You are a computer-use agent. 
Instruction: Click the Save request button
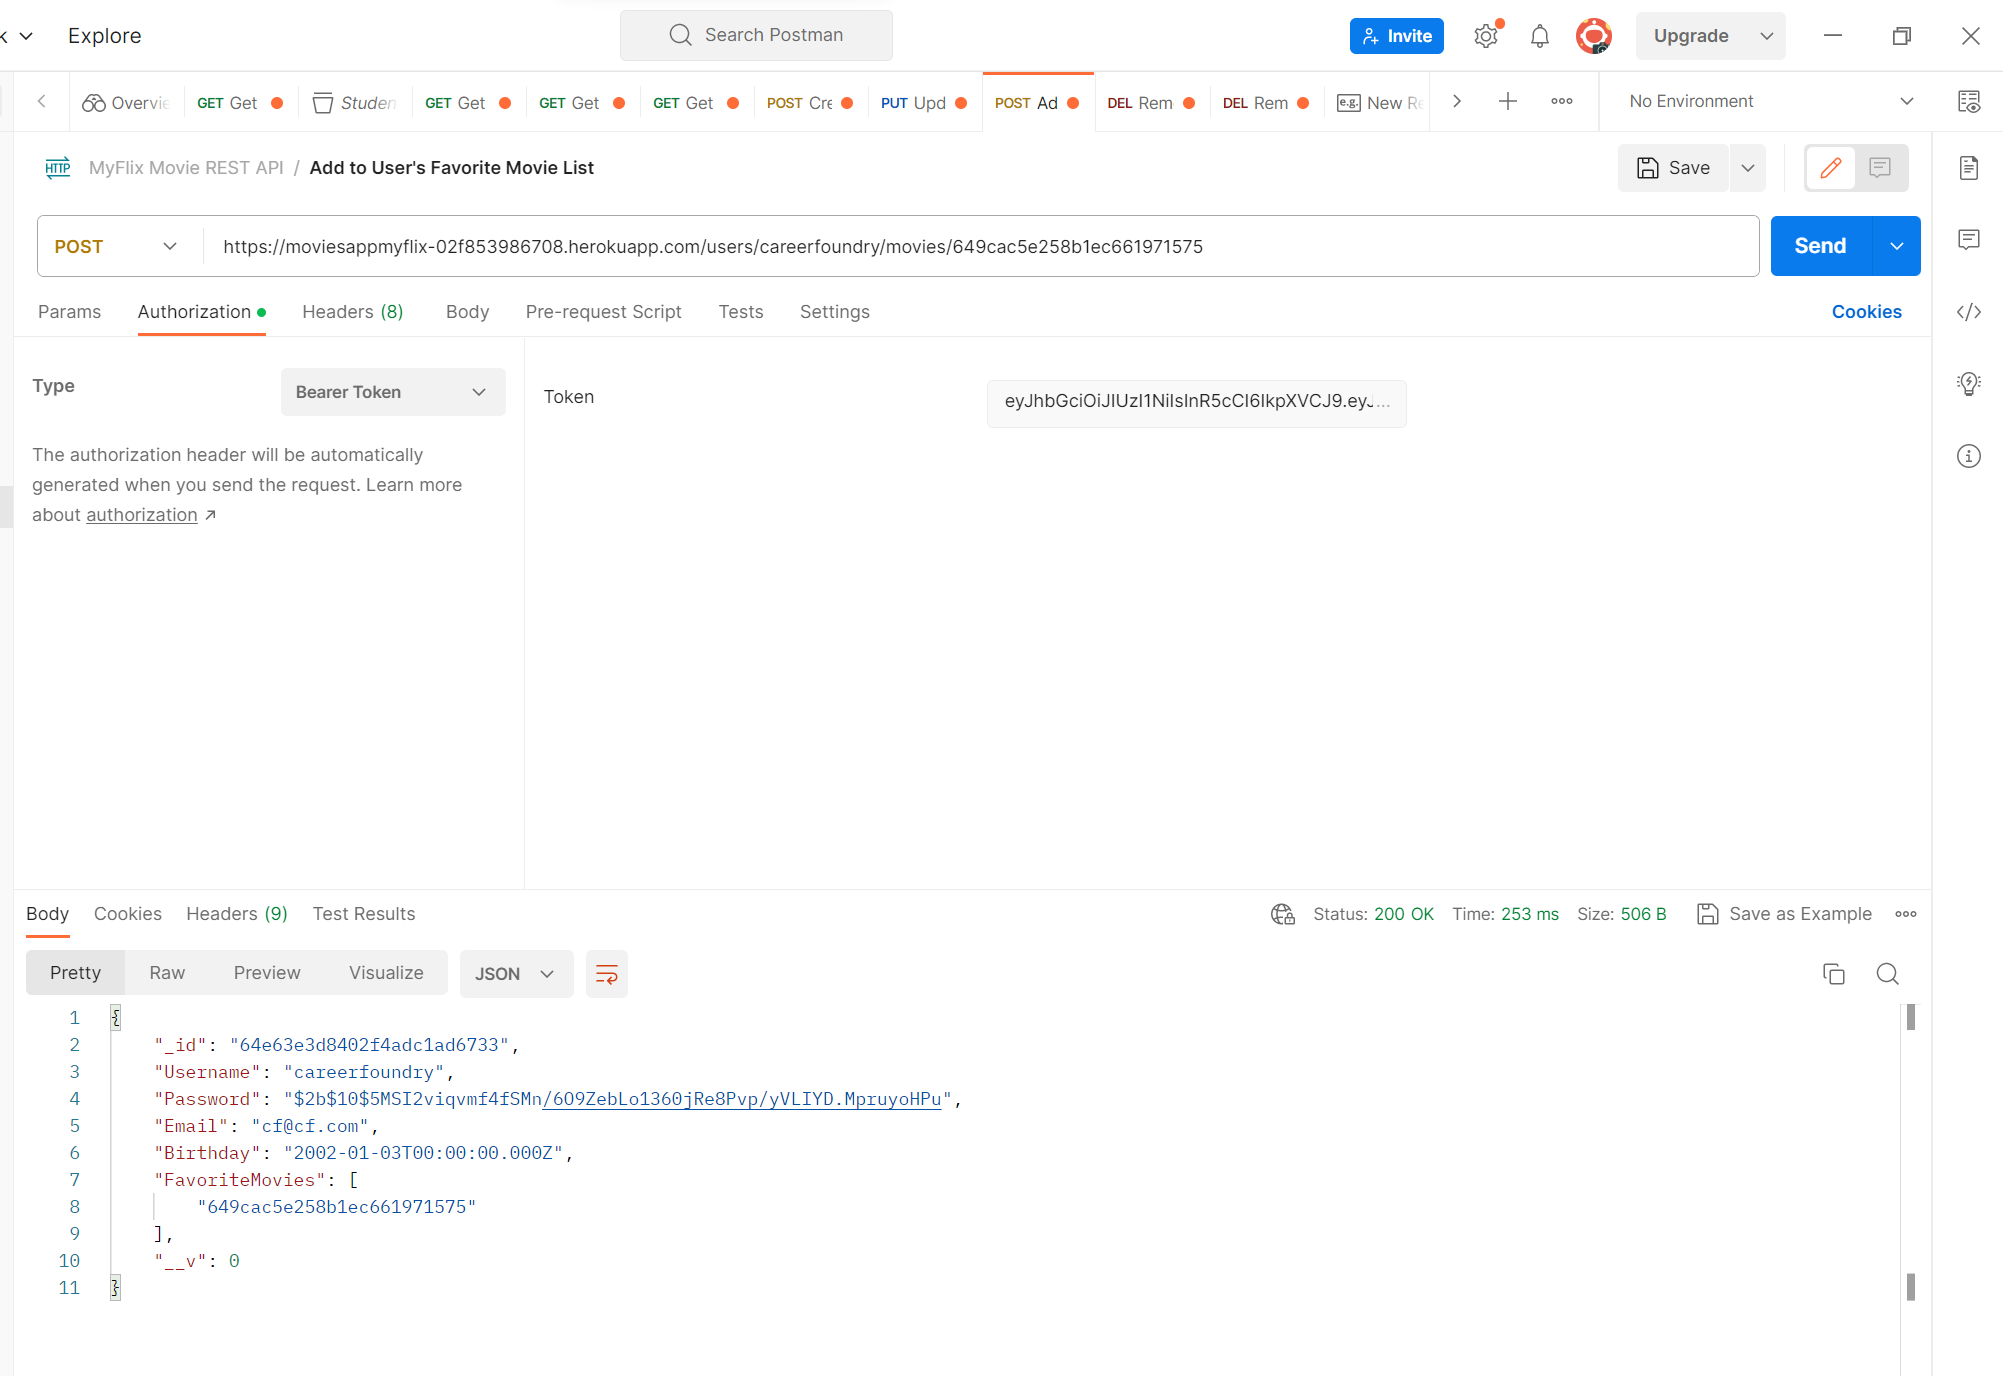[x=1674, y=168]
